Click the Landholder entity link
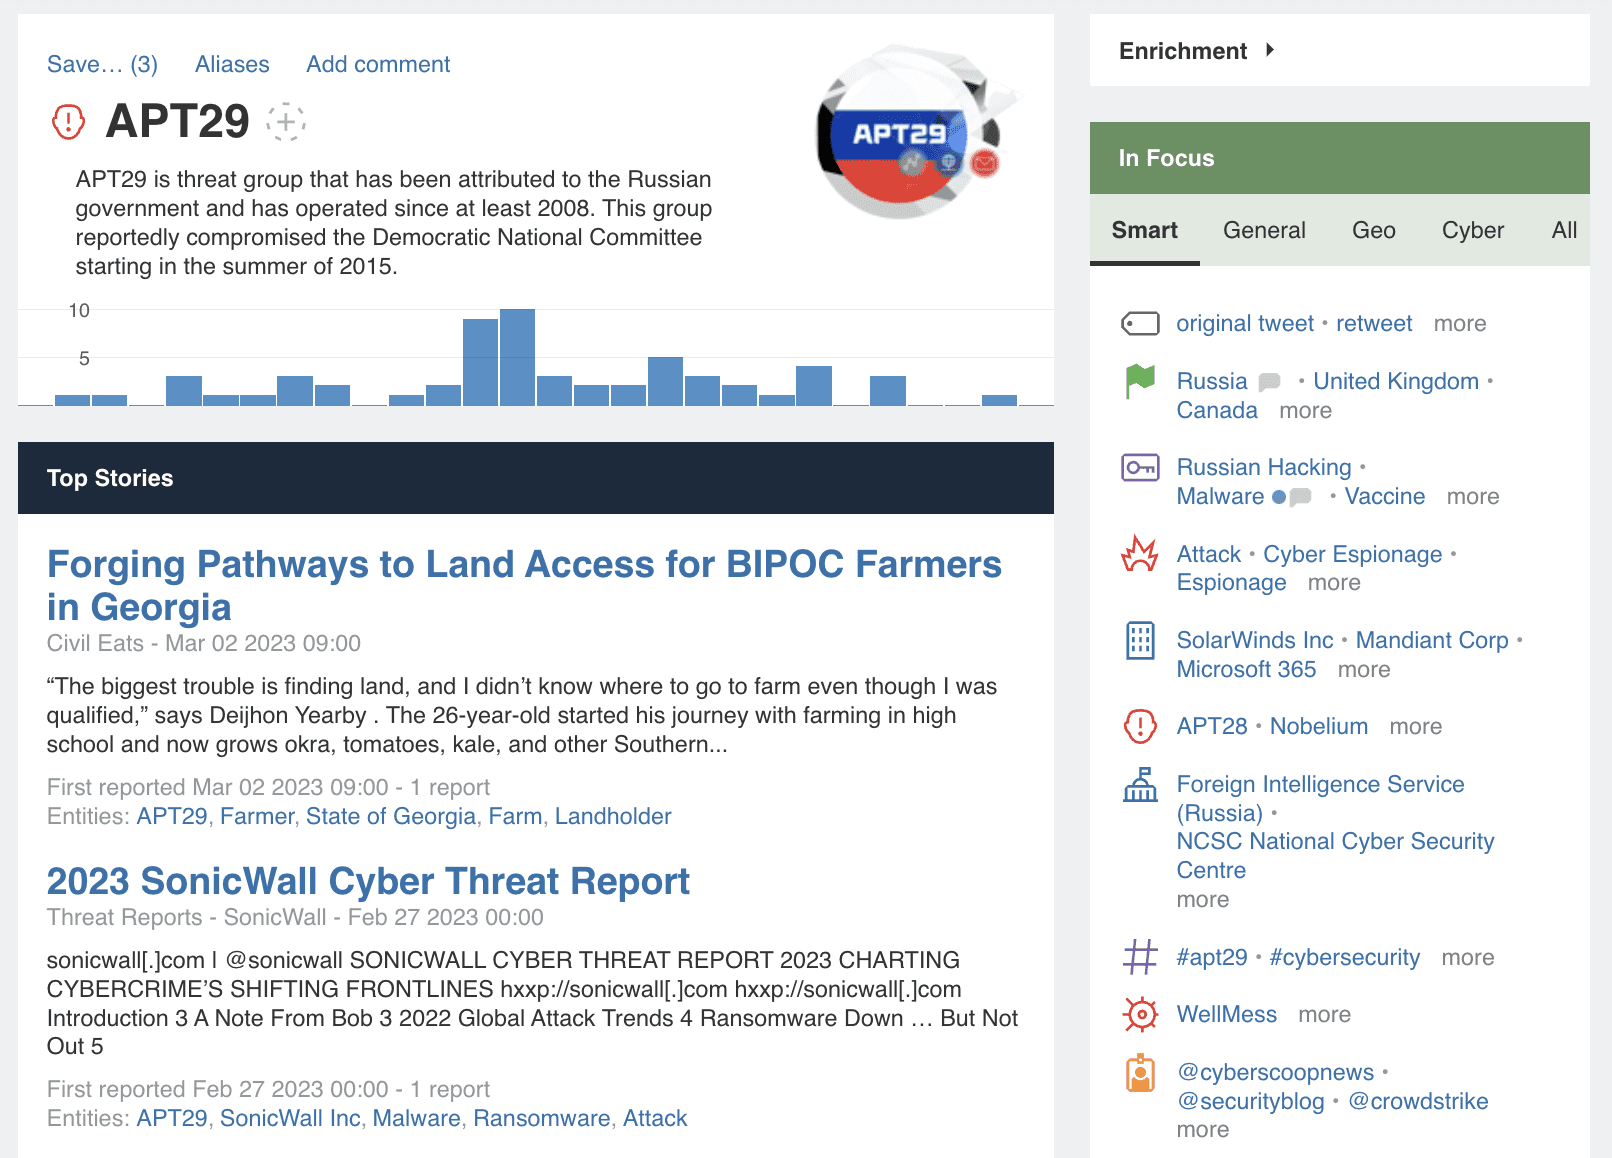This screenshot has width=1612, height=1158. 613,816
